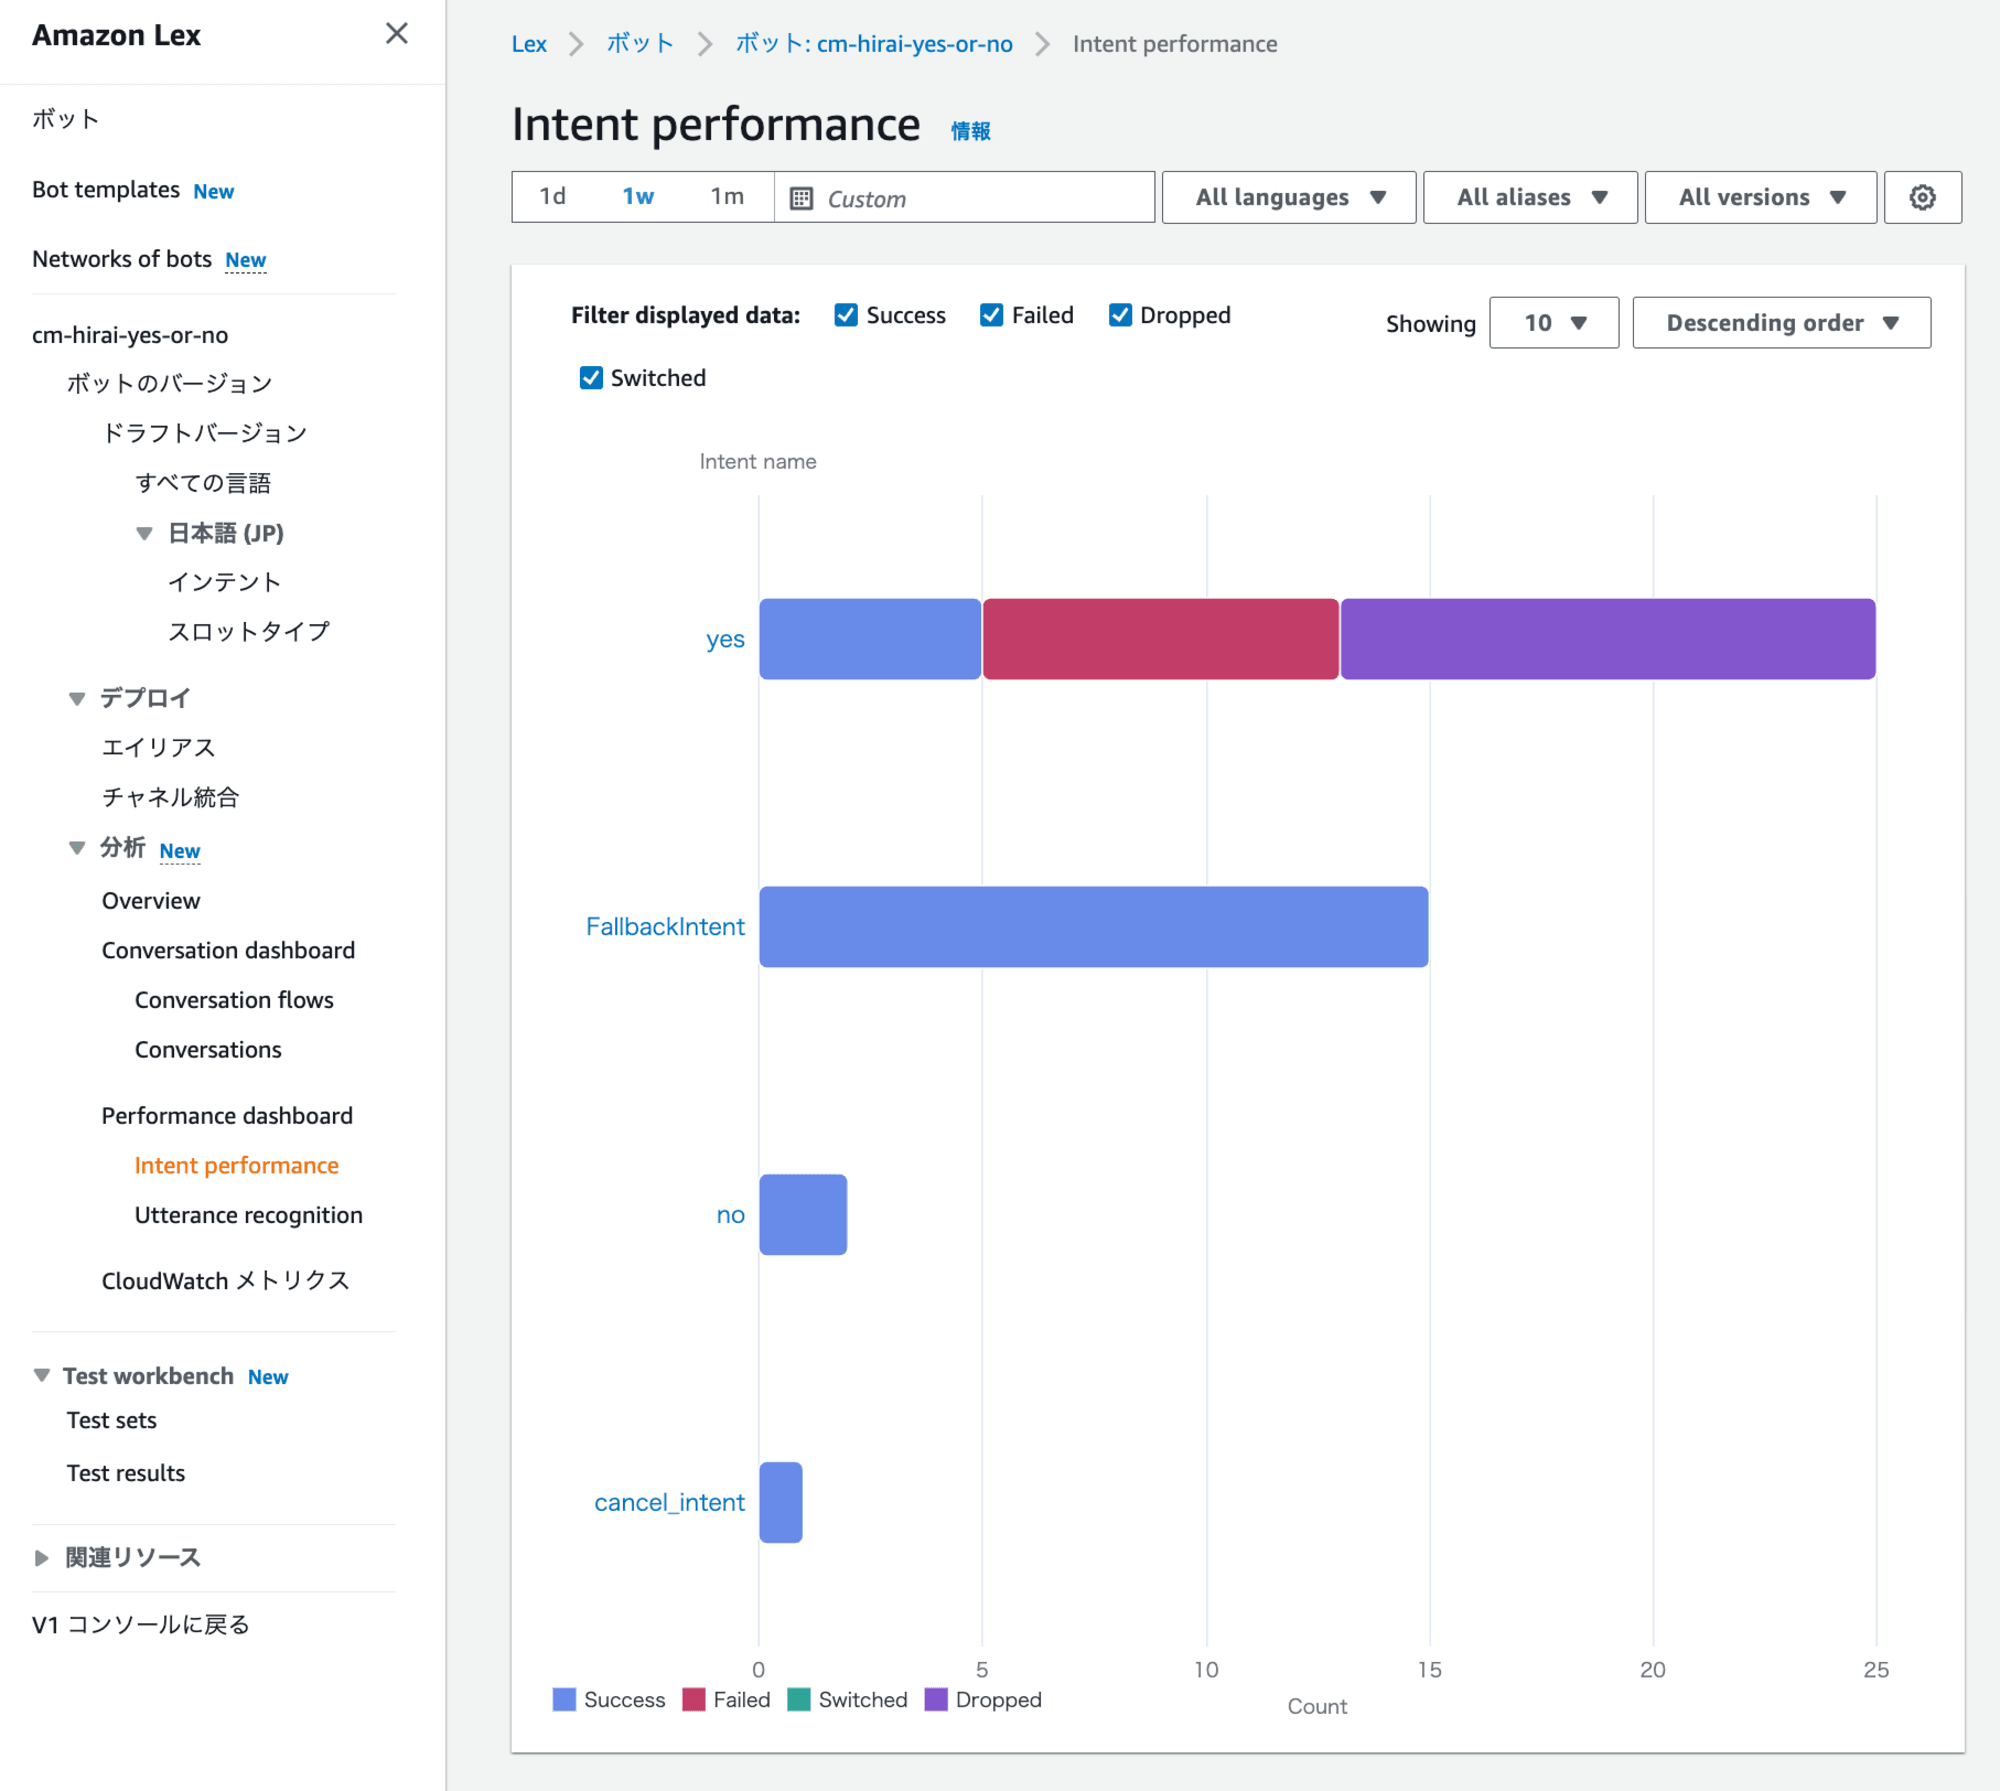Open the All languages dropdown

[x=1289, y=197]
